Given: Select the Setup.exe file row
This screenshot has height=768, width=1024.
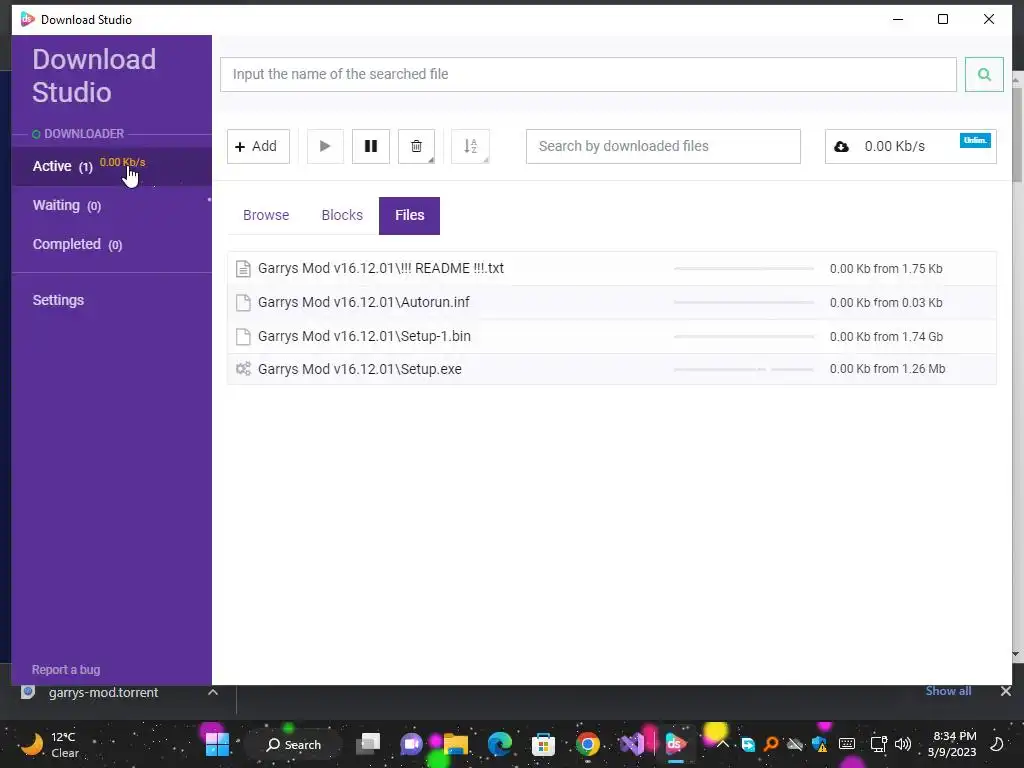Looking at the screenshot, I should coord(612,369).
